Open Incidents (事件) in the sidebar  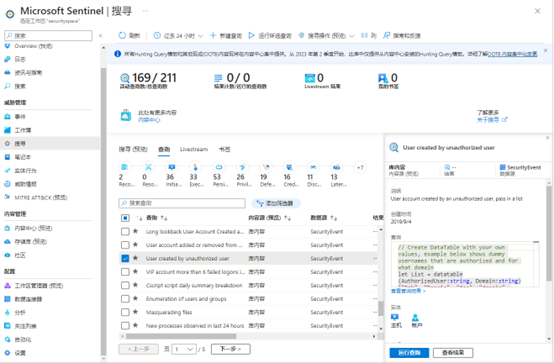click(15, 116)
